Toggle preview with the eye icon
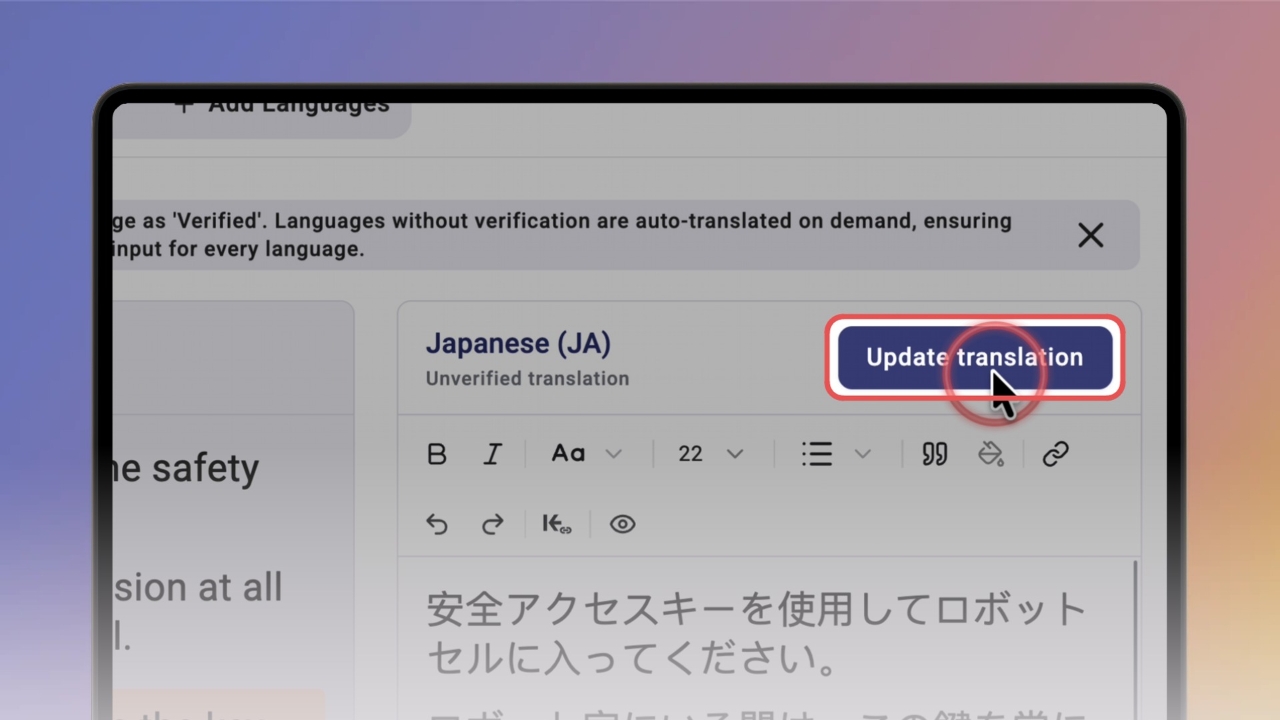 623,524
